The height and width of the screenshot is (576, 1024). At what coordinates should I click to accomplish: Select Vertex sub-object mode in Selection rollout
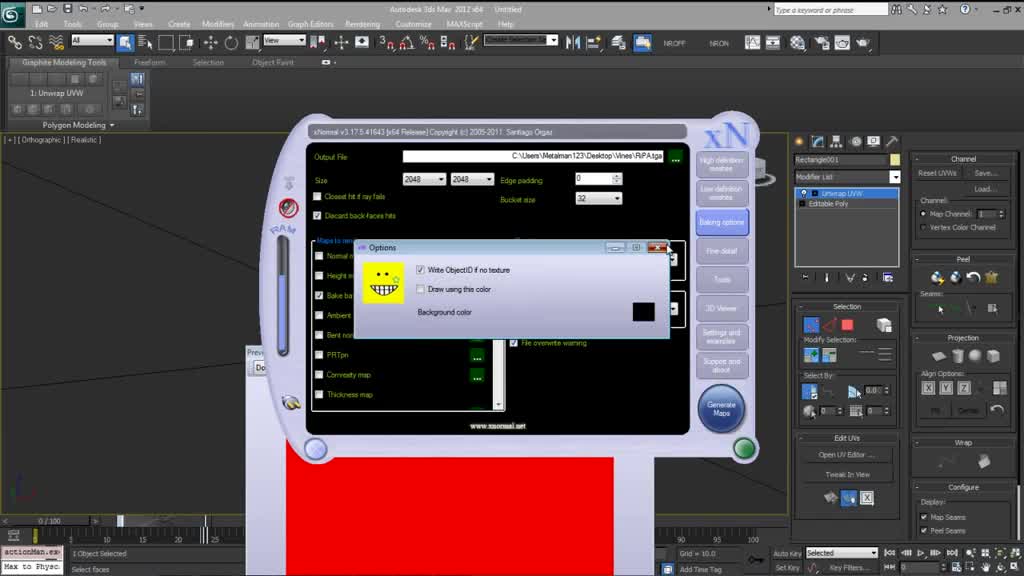tap(811, 325)
